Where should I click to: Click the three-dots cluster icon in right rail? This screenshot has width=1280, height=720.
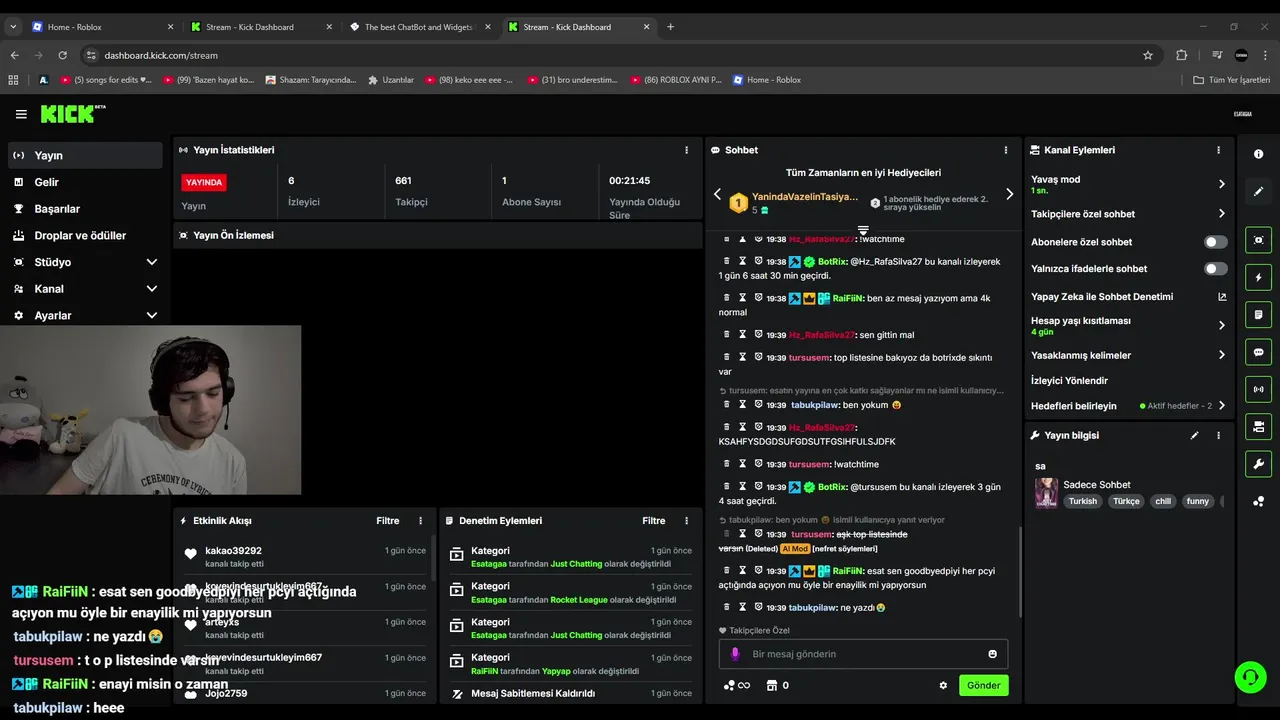coord(1258,501)
